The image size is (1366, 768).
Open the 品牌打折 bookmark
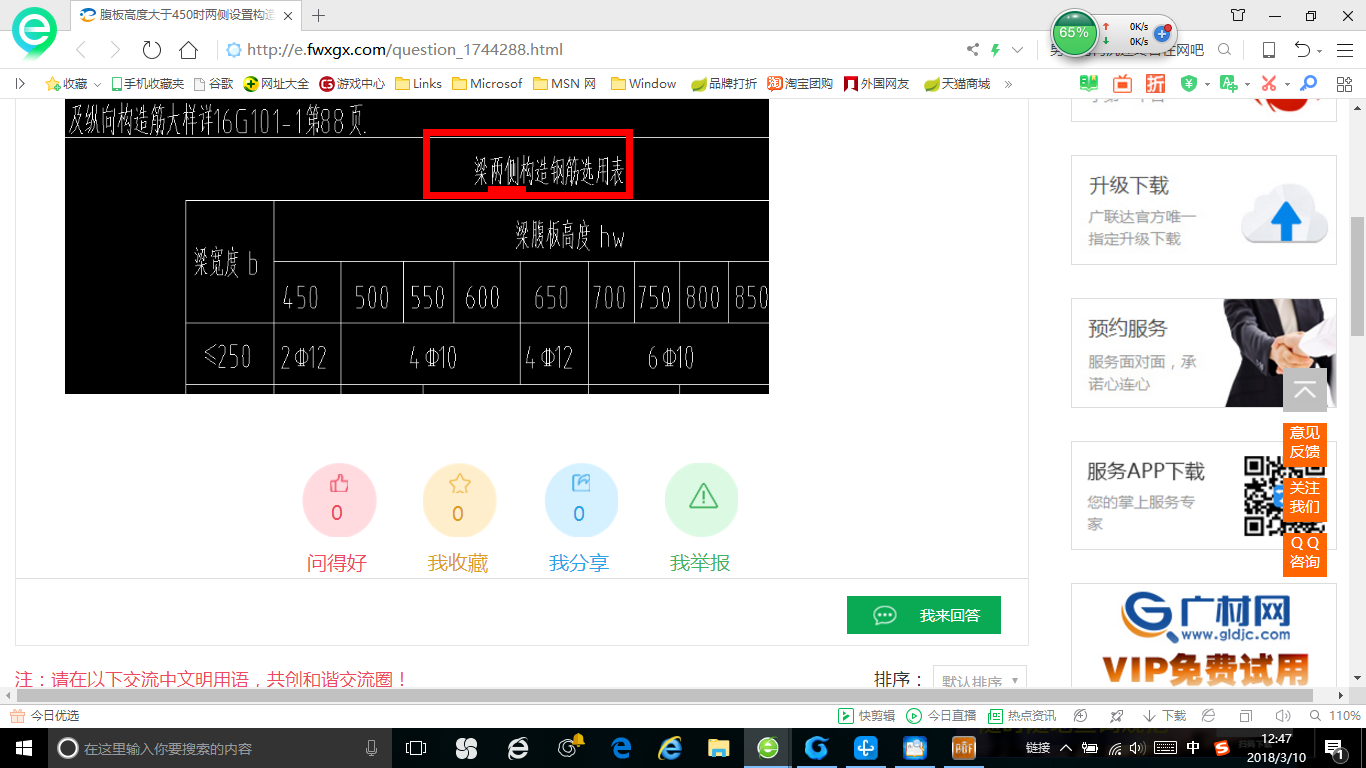[x=724, y=84]
